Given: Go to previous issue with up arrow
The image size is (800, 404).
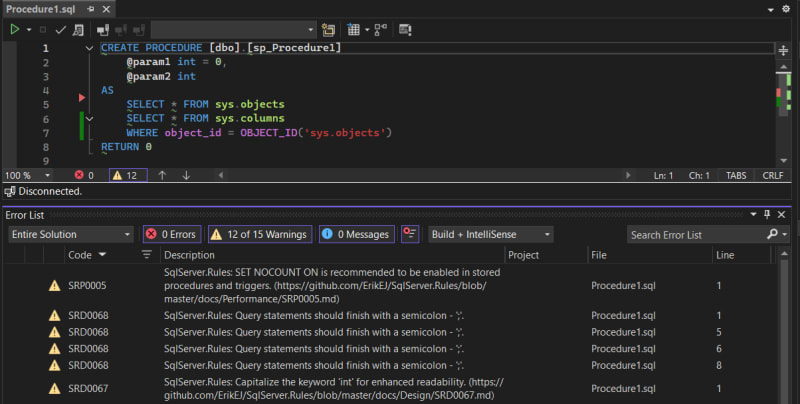Looking at the screenshot, I should click(x=162, y=175).
